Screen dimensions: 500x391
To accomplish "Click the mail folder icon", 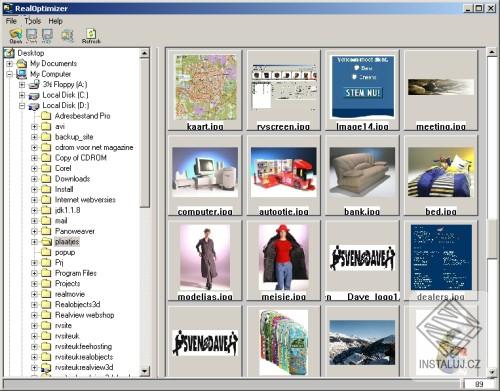I will pyautogui.click(x=46, y=221).
